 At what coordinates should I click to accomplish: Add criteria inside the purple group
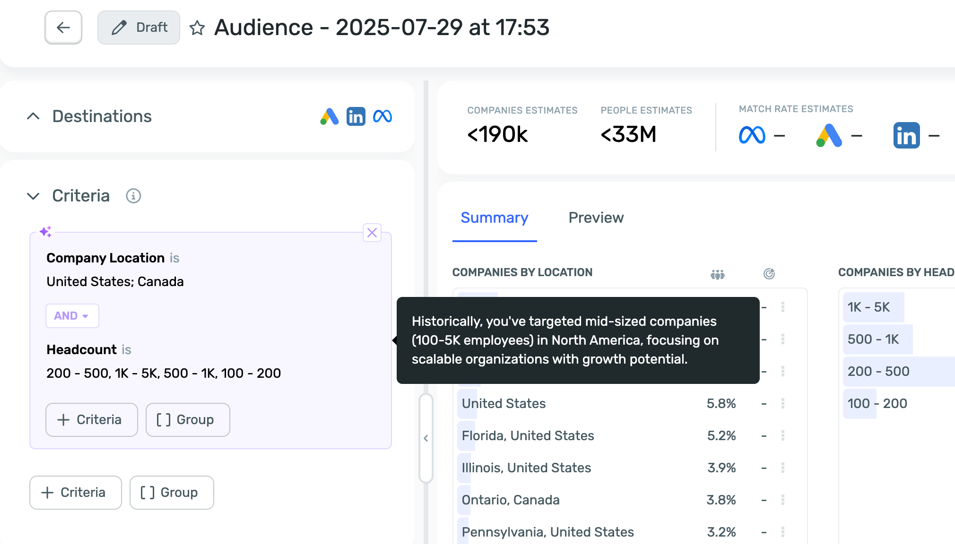[91, 420]
